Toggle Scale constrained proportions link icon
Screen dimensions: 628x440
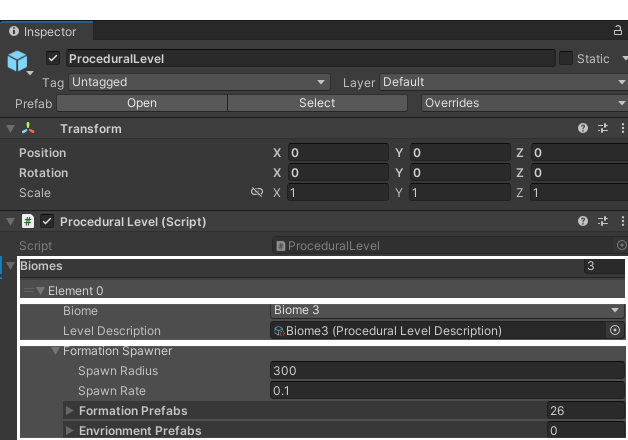(257, 193)
